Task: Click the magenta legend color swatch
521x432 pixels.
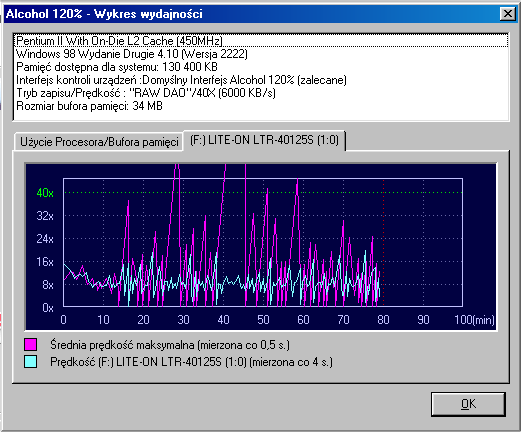Action: 30,344
